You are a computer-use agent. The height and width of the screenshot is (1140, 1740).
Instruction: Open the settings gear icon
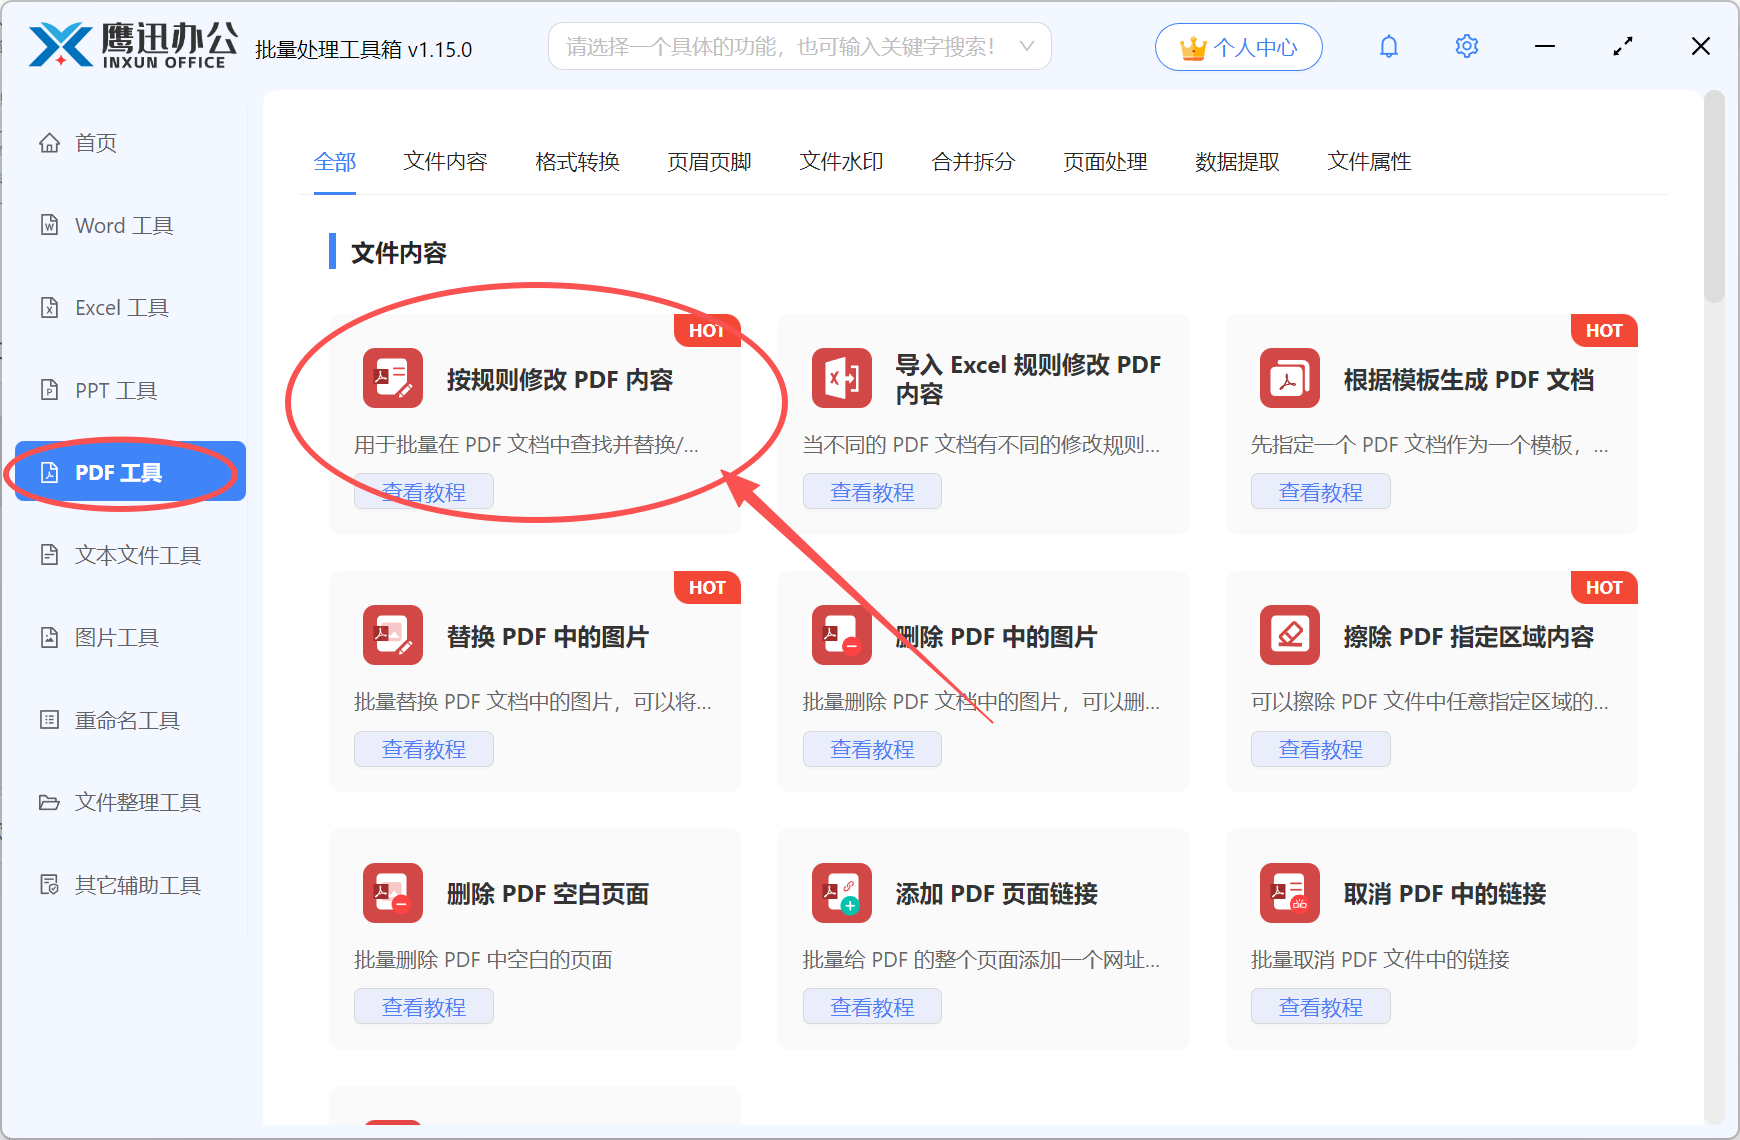pos(1466,46)
